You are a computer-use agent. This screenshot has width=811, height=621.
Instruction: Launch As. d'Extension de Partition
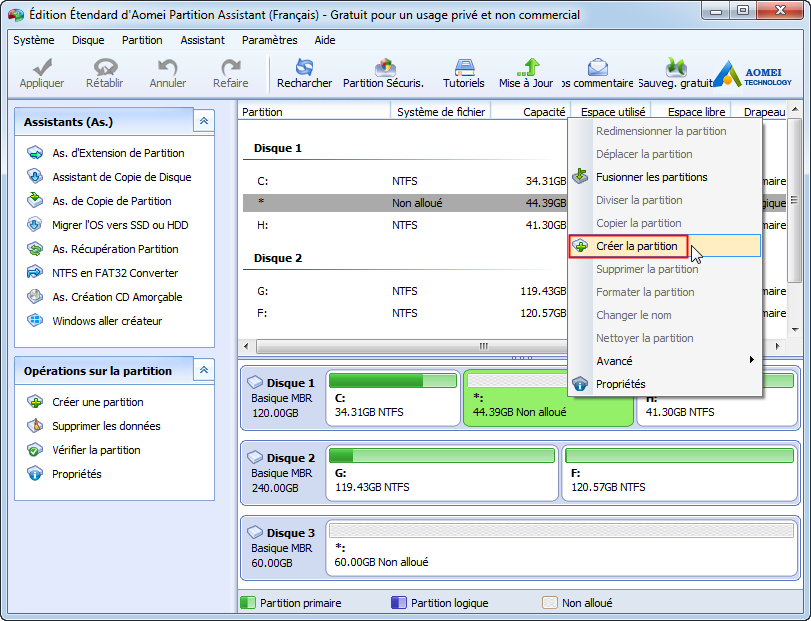coord(118,153)
